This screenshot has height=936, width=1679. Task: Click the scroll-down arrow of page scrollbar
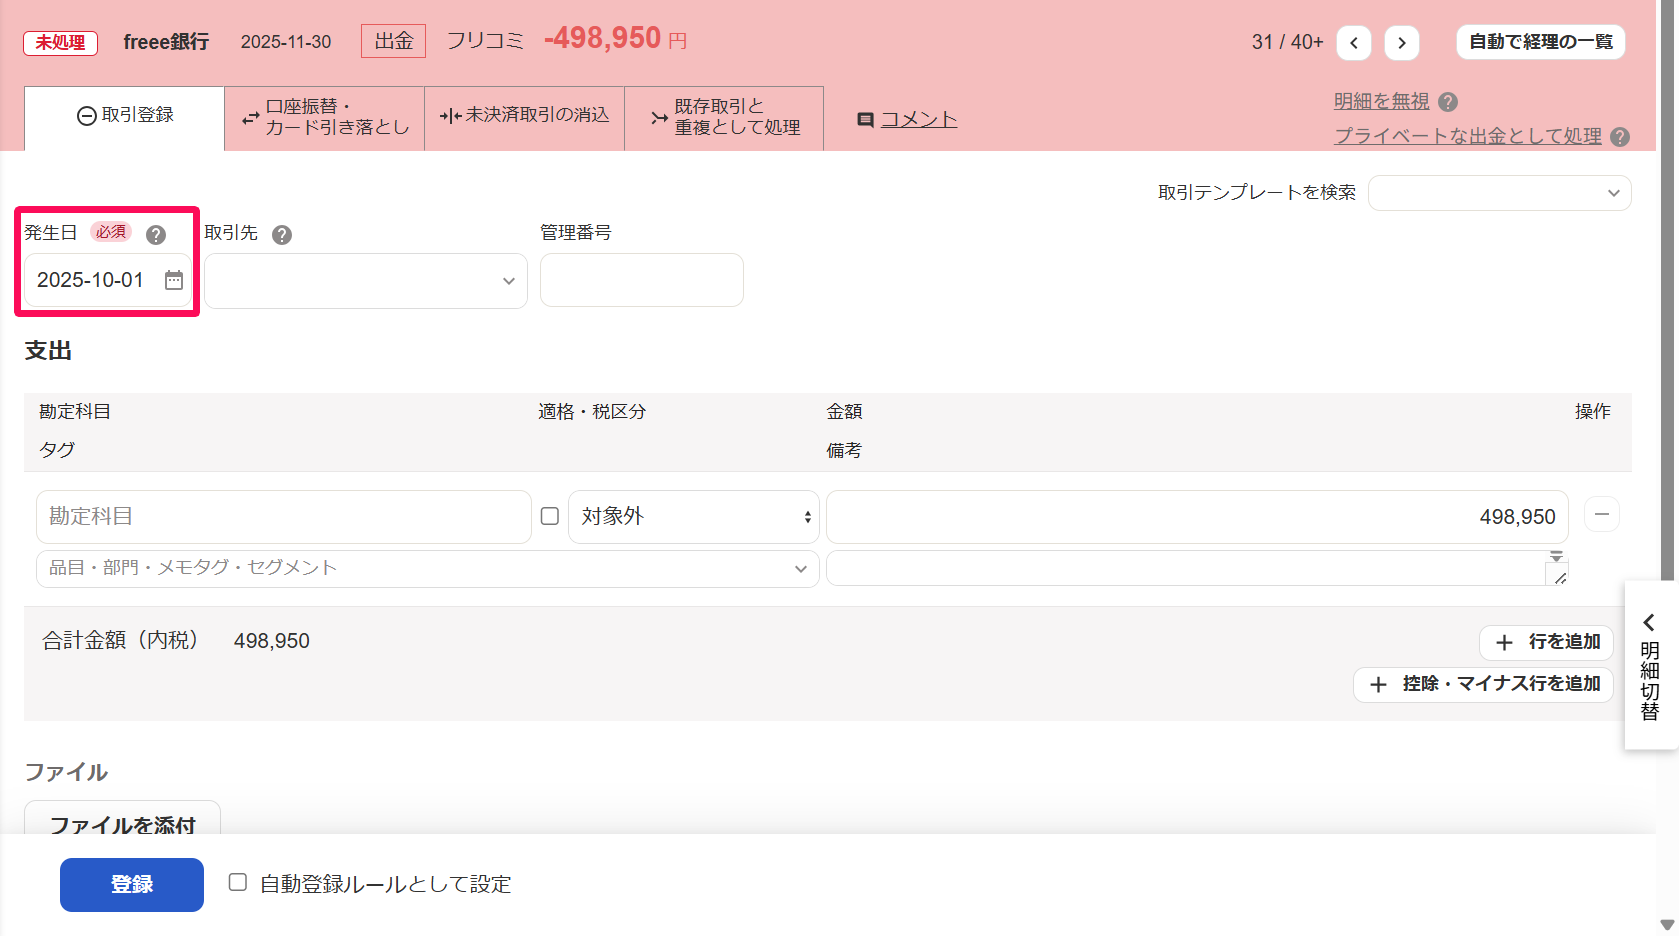tap(1667, 925)
